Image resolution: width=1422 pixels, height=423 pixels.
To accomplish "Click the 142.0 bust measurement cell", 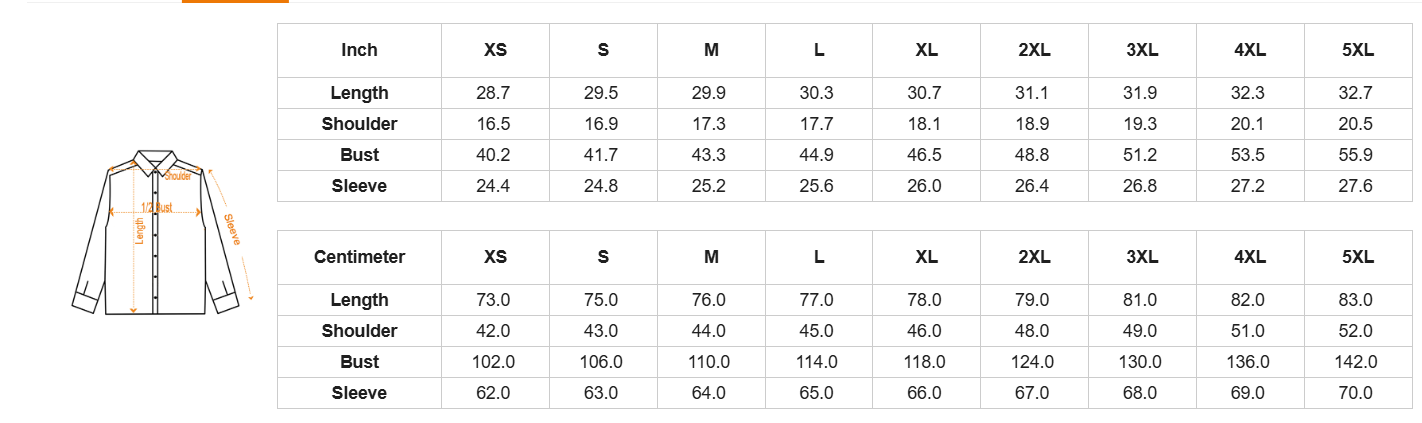I will 1358,362.
